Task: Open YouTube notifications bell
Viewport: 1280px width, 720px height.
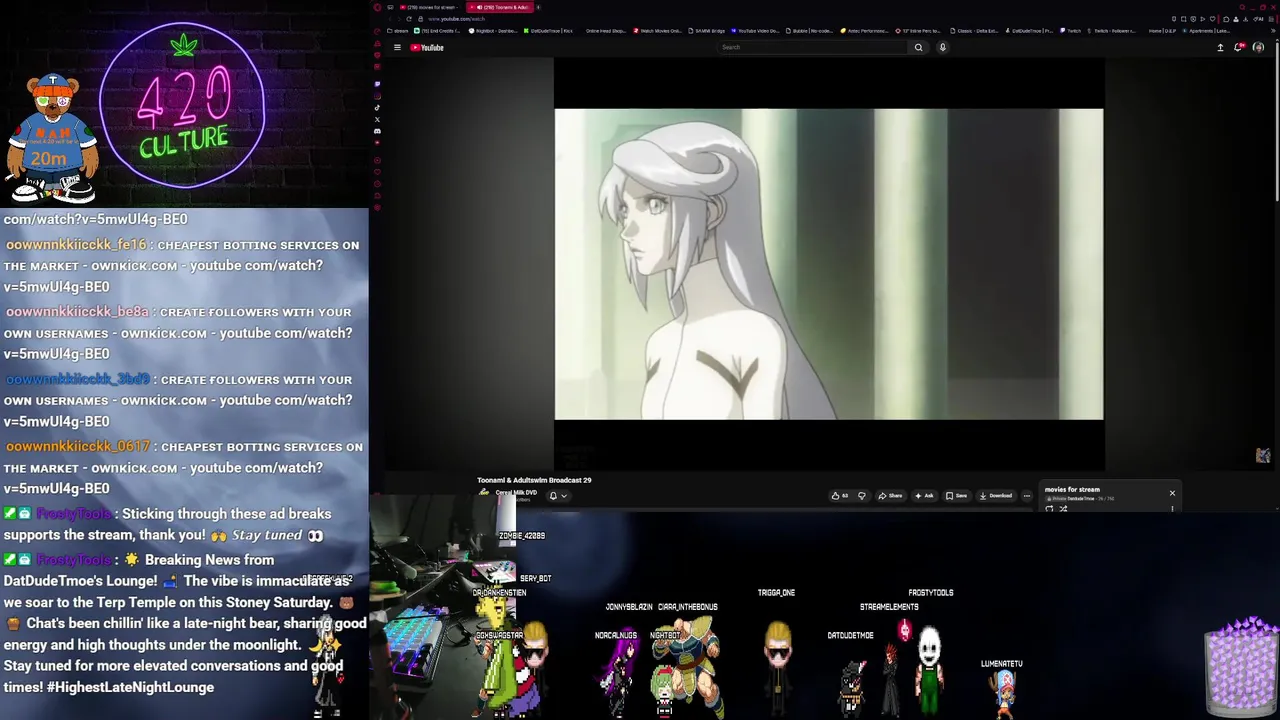Action: (x=1238, y=47)
